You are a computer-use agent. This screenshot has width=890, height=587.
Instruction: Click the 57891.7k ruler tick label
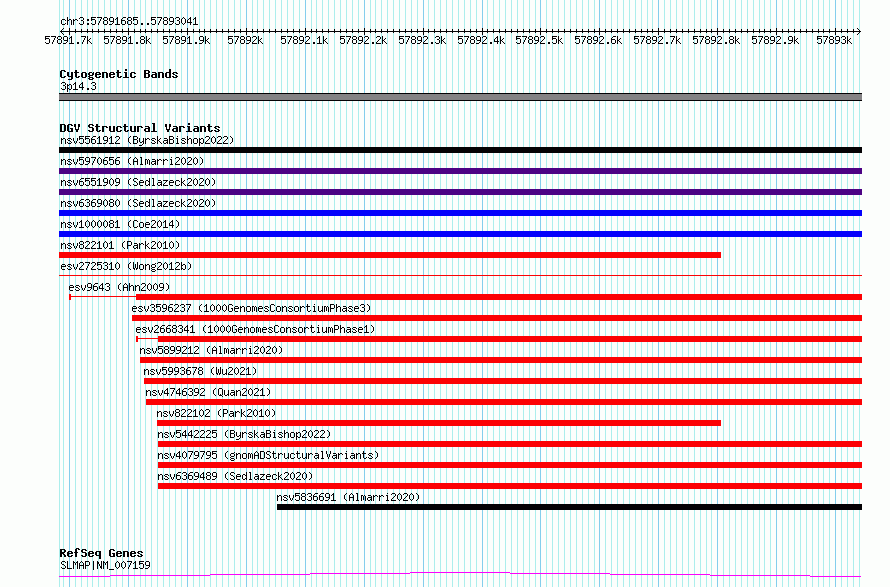click(x=68, y=40)
